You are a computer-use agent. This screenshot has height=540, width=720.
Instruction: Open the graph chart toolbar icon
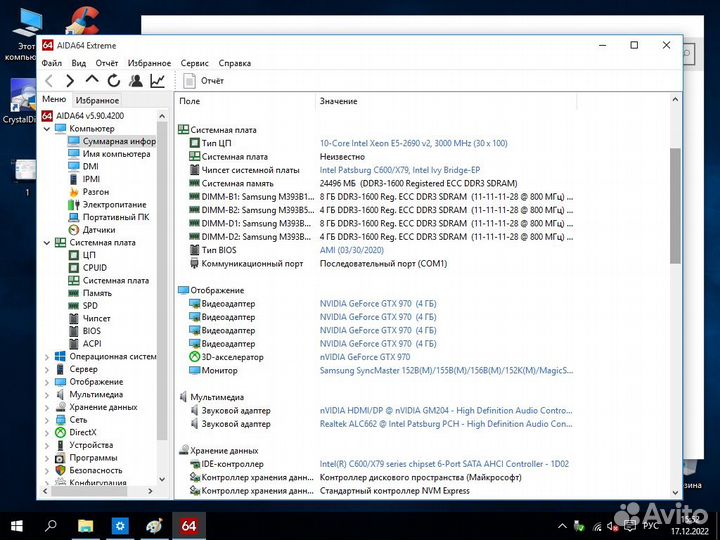pyautogui.click(x=158, y=81)
